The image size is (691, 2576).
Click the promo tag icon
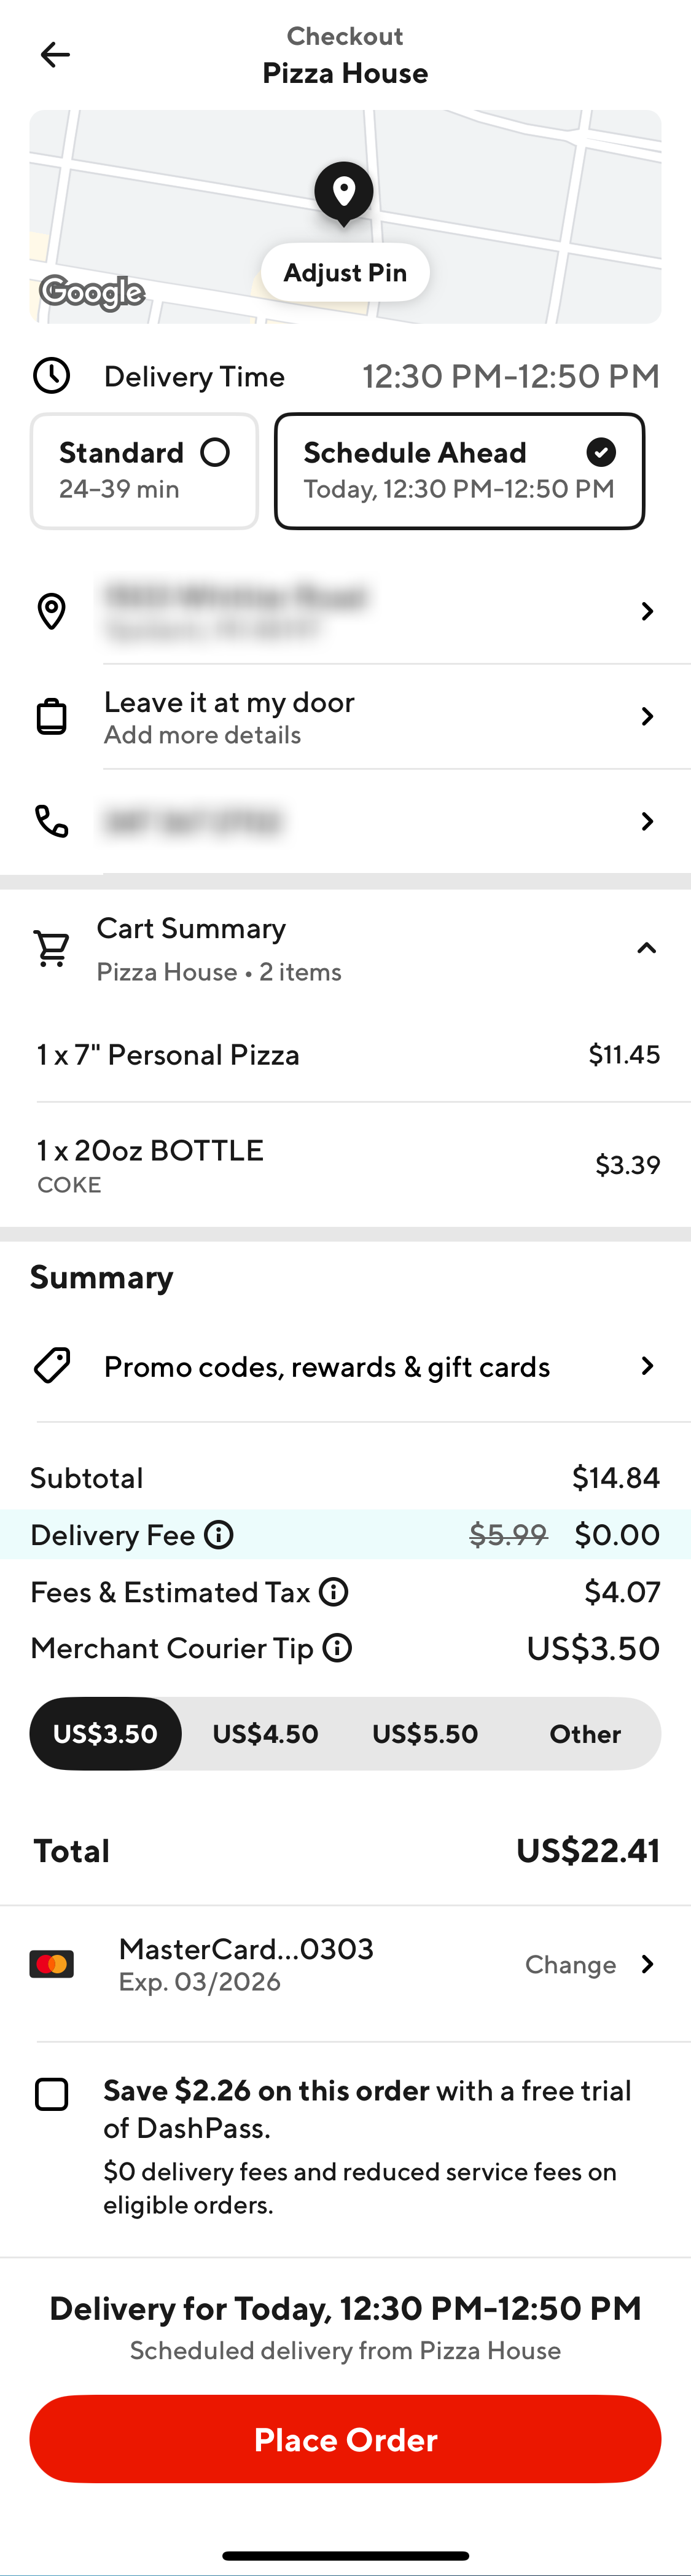52,1366
